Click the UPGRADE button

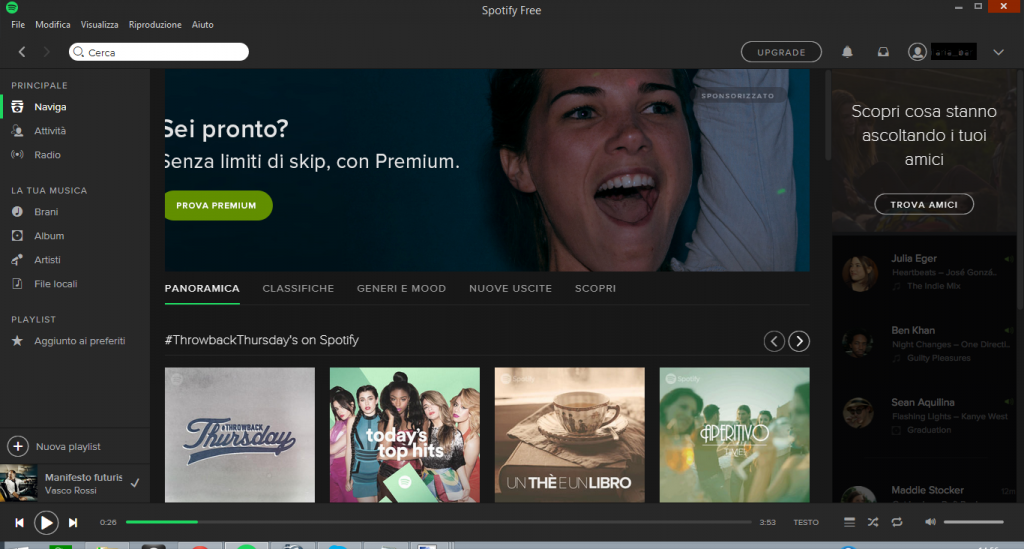[781, 52]
